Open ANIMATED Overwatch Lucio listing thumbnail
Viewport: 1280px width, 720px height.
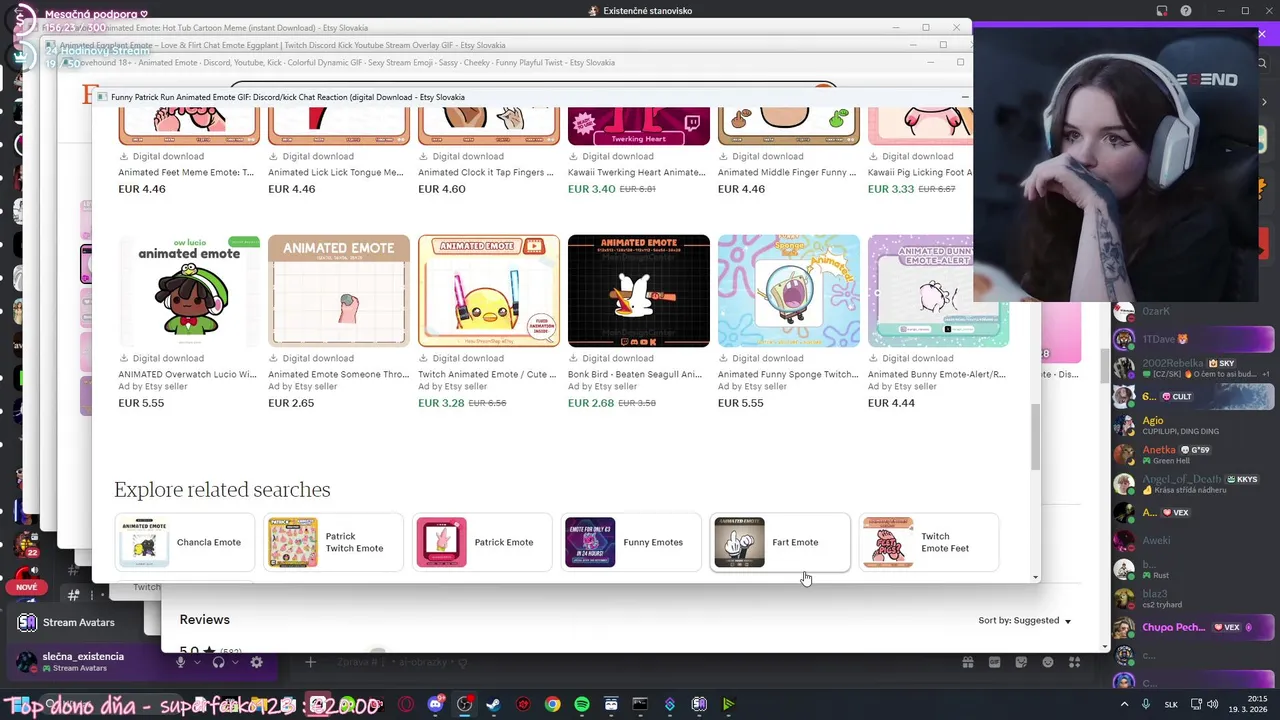(x=189, y=291)
